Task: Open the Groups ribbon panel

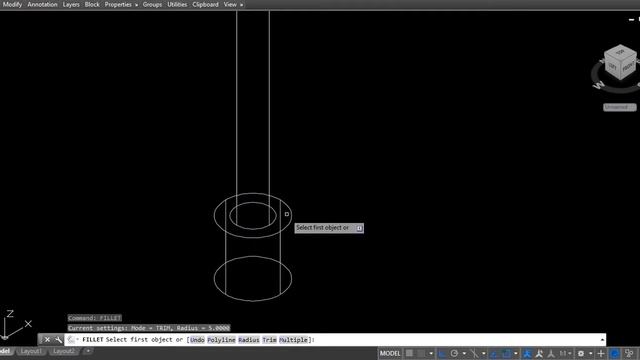Action: pos(152,4)
